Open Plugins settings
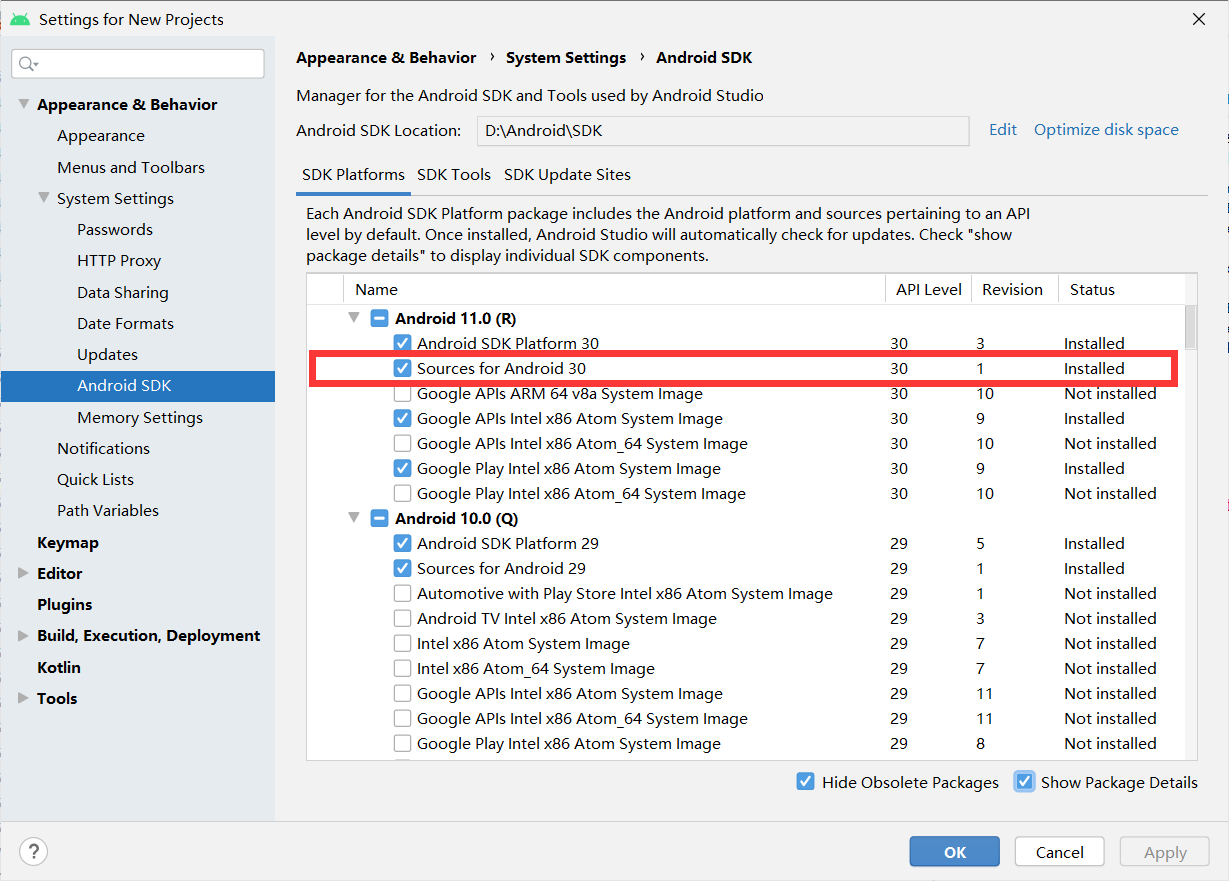 [65, 605]
